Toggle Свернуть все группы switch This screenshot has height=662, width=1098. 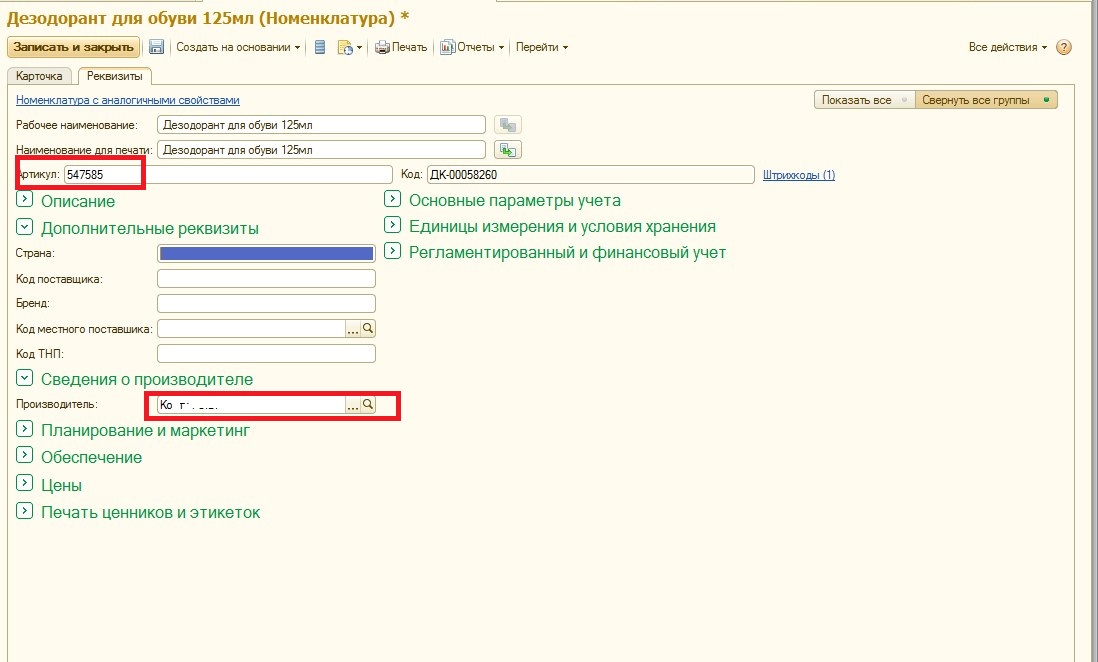pos(986,100)
